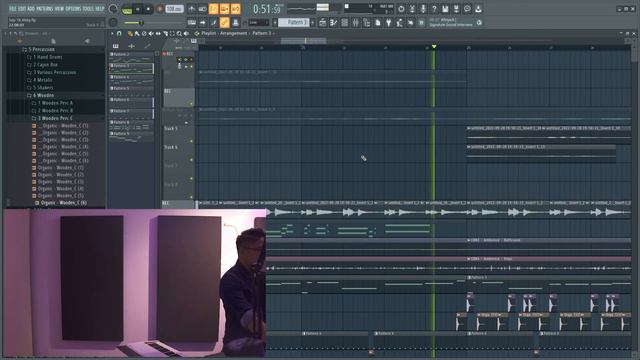Click the plus button after Pattern 3
640x360 pixels.
pyautogui.click(x=313, y=23)
